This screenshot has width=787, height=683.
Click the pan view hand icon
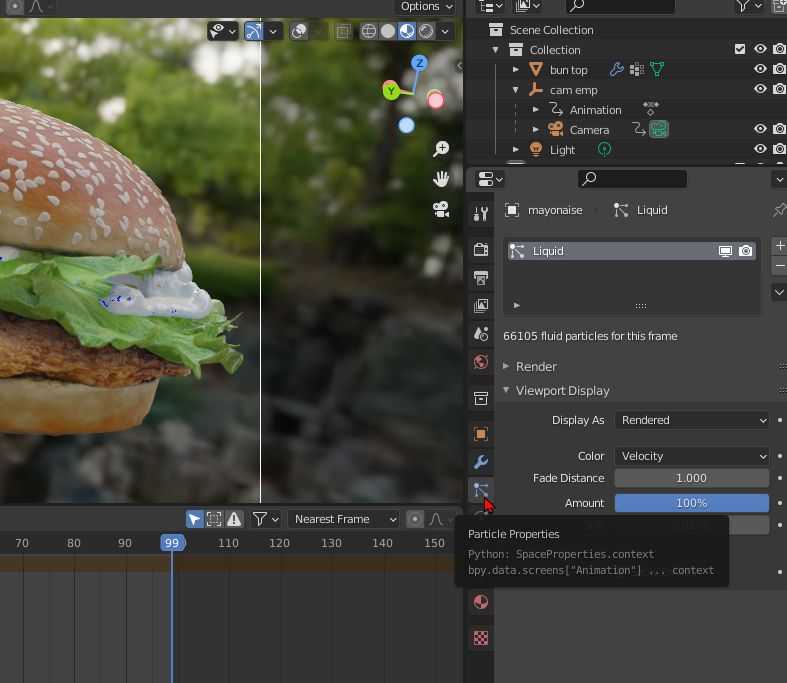(x=441, y=179)
